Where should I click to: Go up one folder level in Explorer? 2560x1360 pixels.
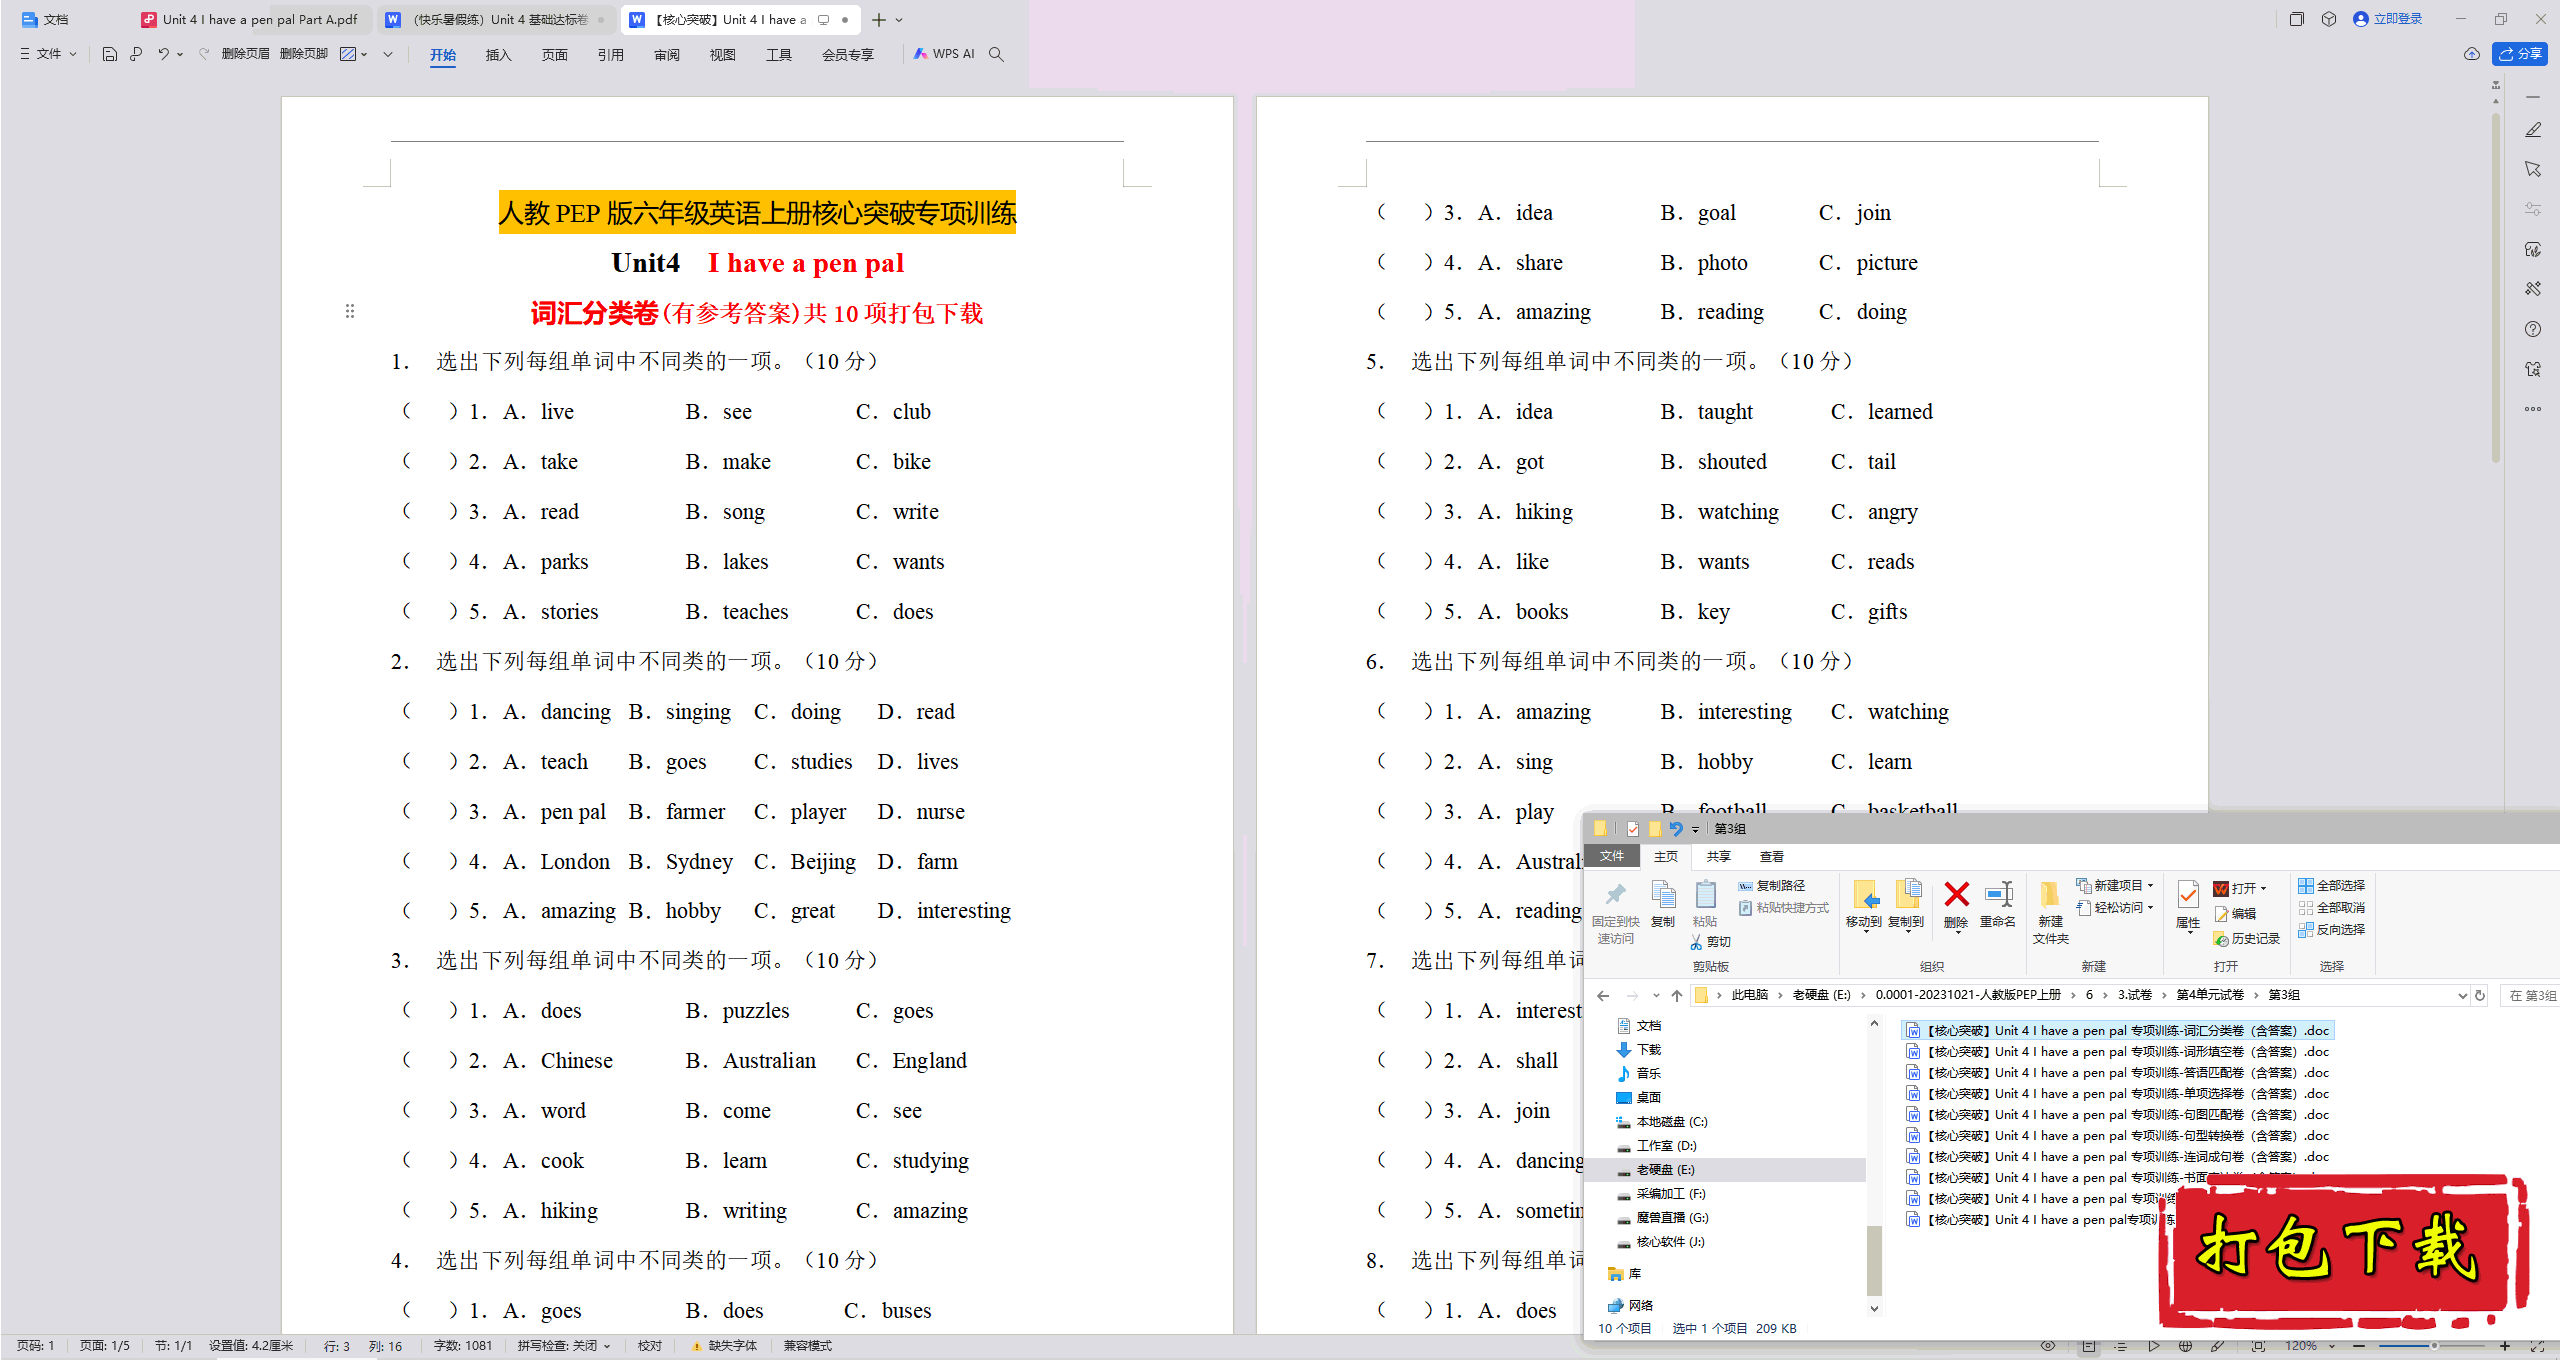point(1677,995)
